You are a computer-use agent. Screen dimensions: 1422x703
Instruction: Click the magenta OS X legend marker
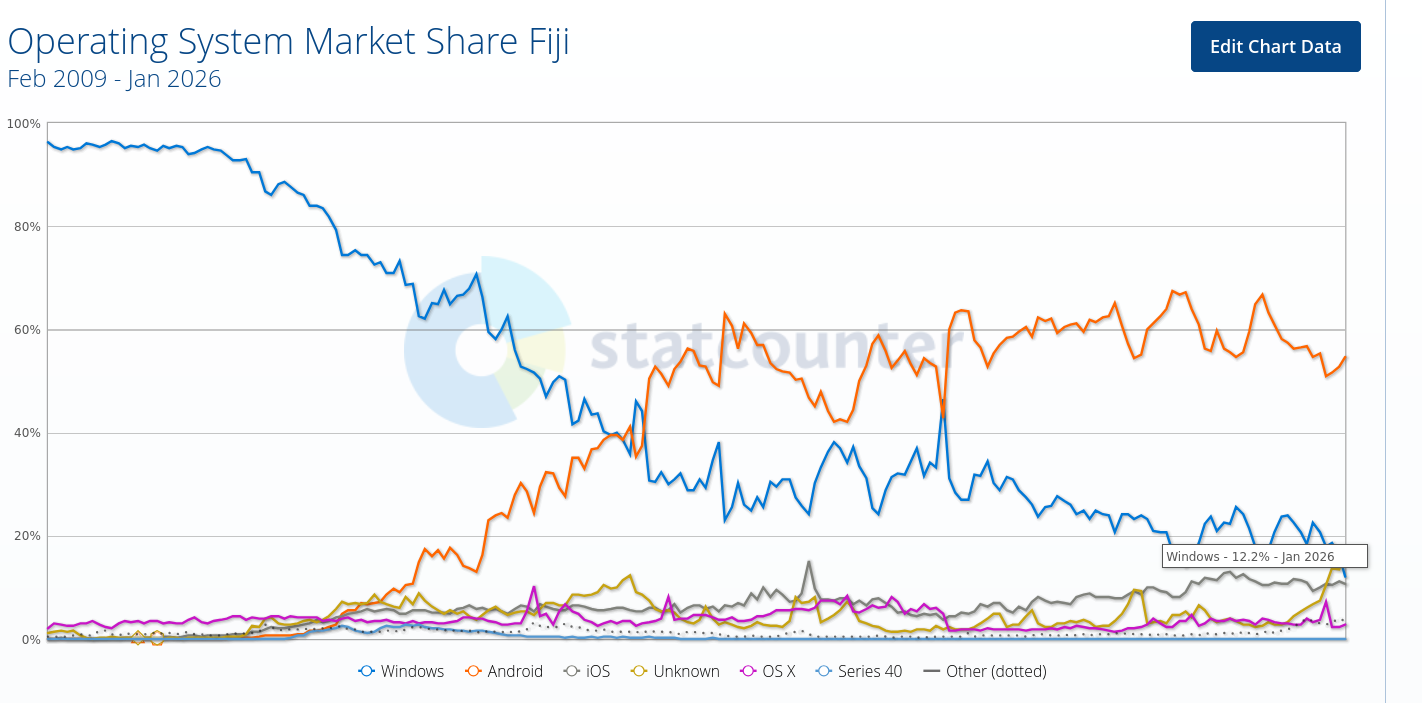751,671
